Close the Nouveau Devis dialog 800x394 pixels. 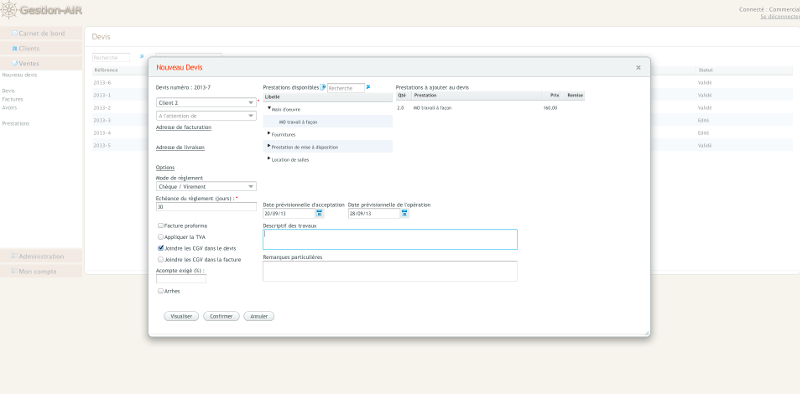click(x=638, y=67)
